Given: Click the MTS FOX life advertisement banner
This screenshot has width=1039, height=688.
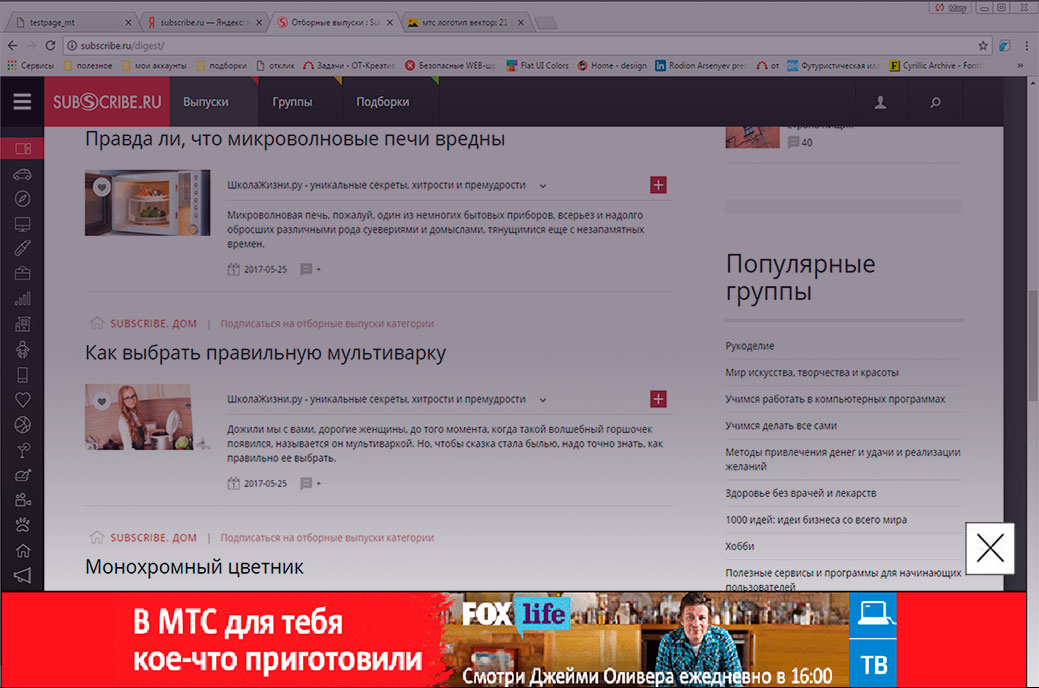Looking at the screenshot, I should point(514,640).
